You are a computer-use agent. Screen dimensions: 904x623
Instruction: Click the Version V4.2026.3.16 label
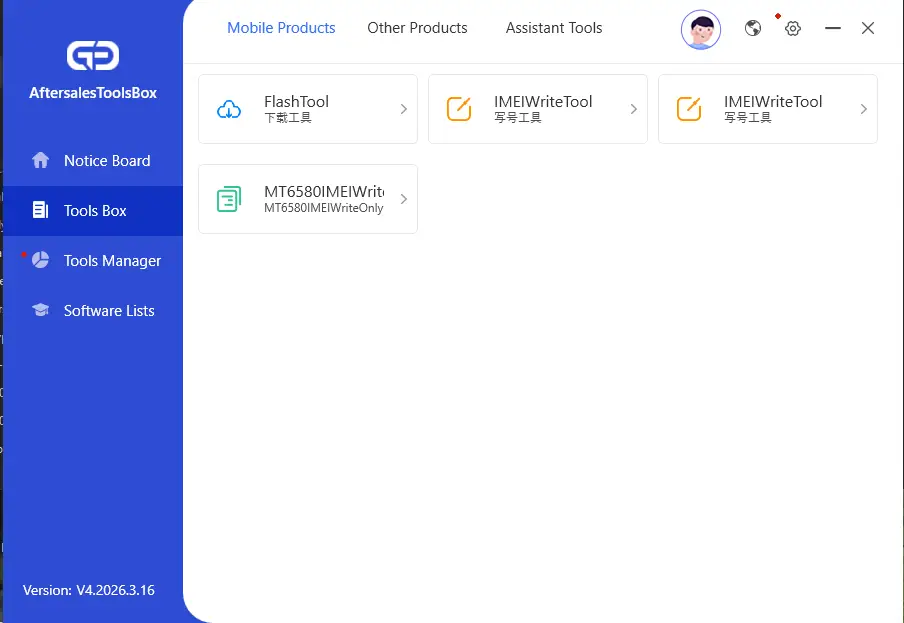[x=89, y=590]
